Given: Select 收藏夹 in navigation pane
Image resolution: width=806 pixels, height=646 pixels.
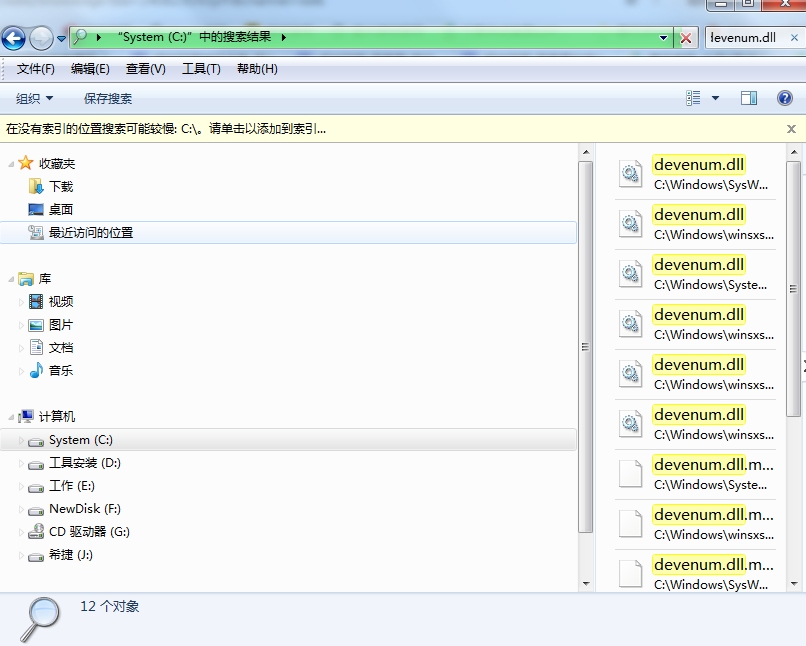Looking at the screenshot, I should click(57, 164).
